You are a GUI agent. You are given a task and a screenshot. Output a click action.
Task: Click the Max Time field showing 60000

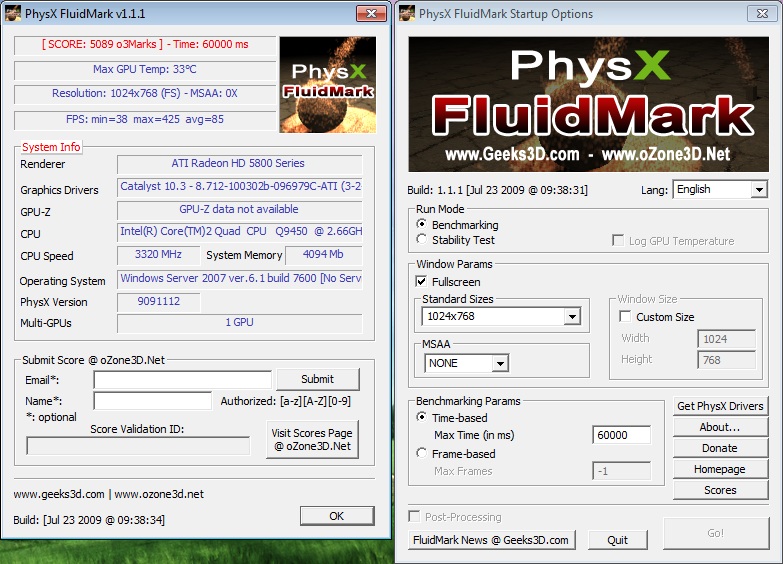coord(622,435)
